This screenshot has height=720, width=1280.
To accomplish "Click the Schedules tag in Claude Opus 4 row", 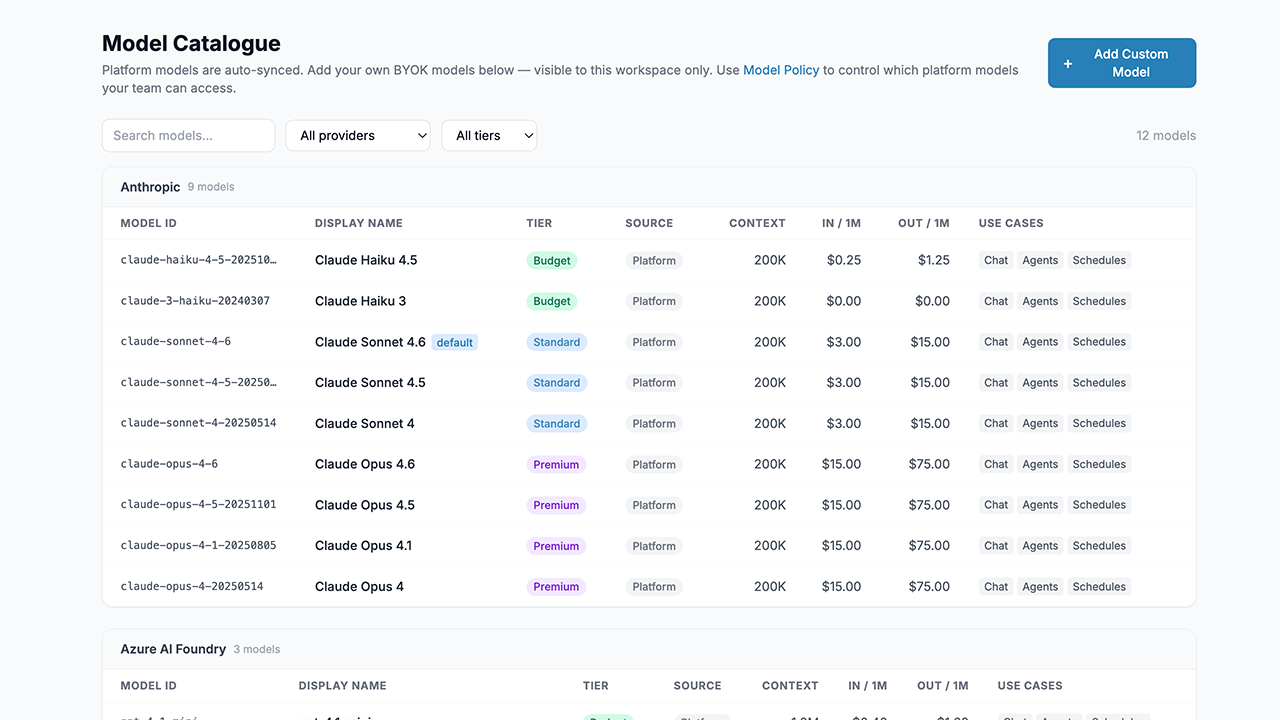I will 1099,587.
